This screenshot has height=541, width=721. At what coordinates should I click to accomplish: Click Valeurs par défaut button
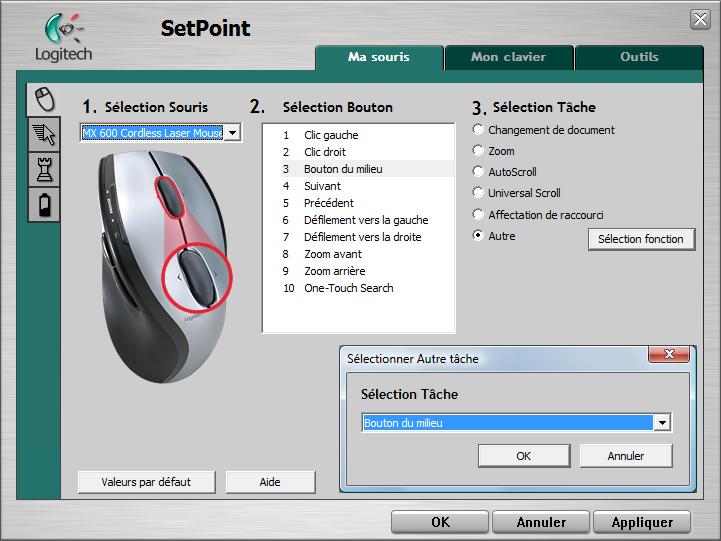pyautogui.click(x=146, y=482)
